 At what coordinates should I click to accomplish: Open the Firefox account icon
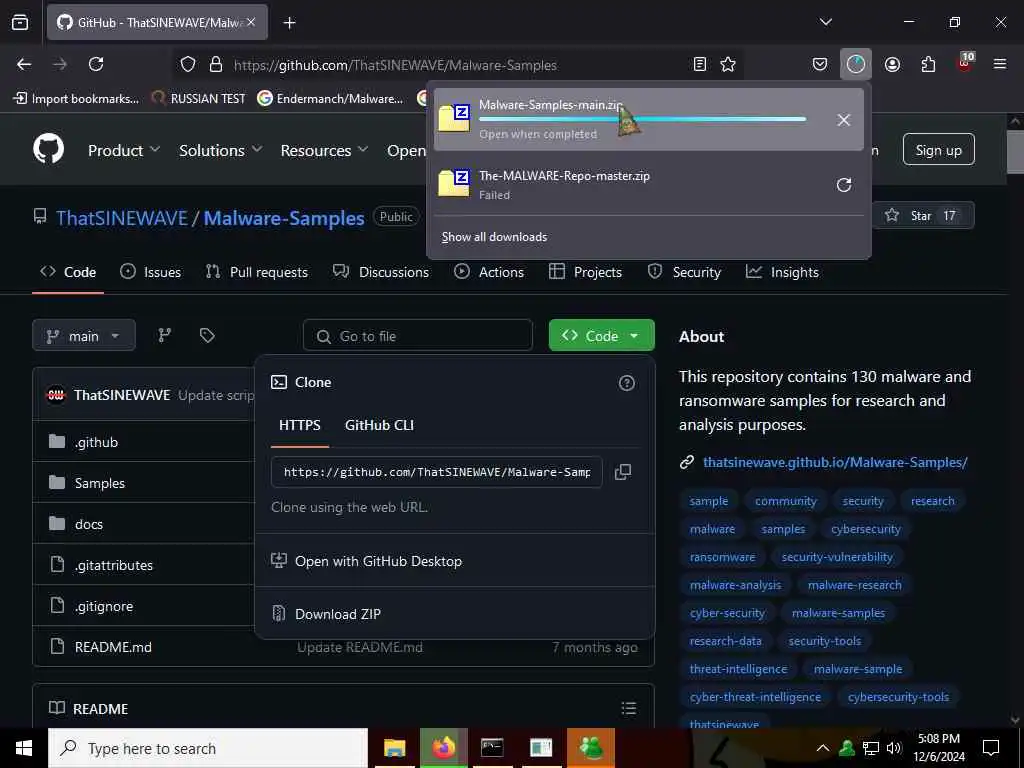tap(892, 64)
